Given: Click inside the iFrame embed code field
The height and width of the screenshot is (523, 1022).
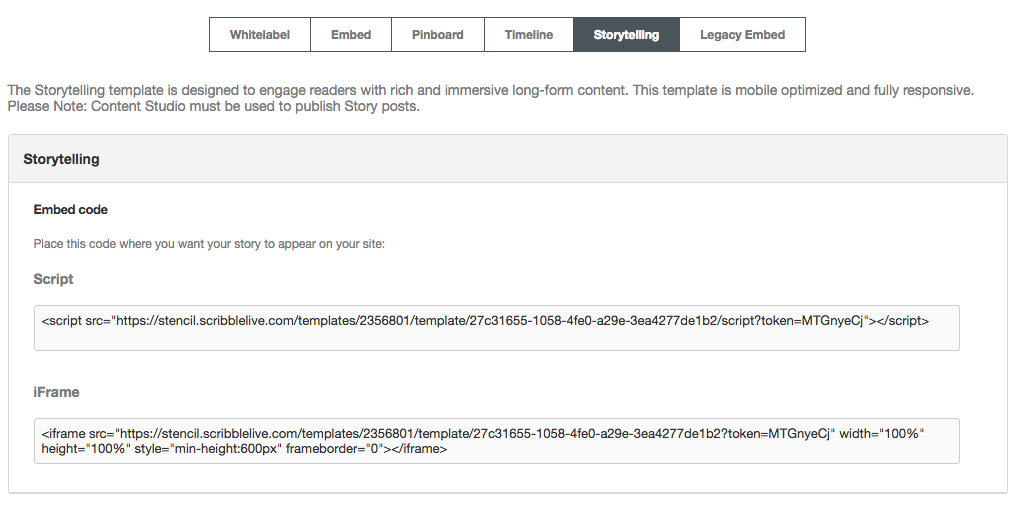Looking at the screenshot, I should [497, 441].
